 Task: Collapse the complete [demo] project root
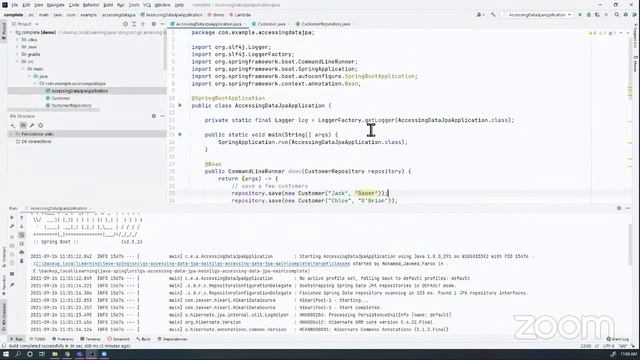click(12, 32)
